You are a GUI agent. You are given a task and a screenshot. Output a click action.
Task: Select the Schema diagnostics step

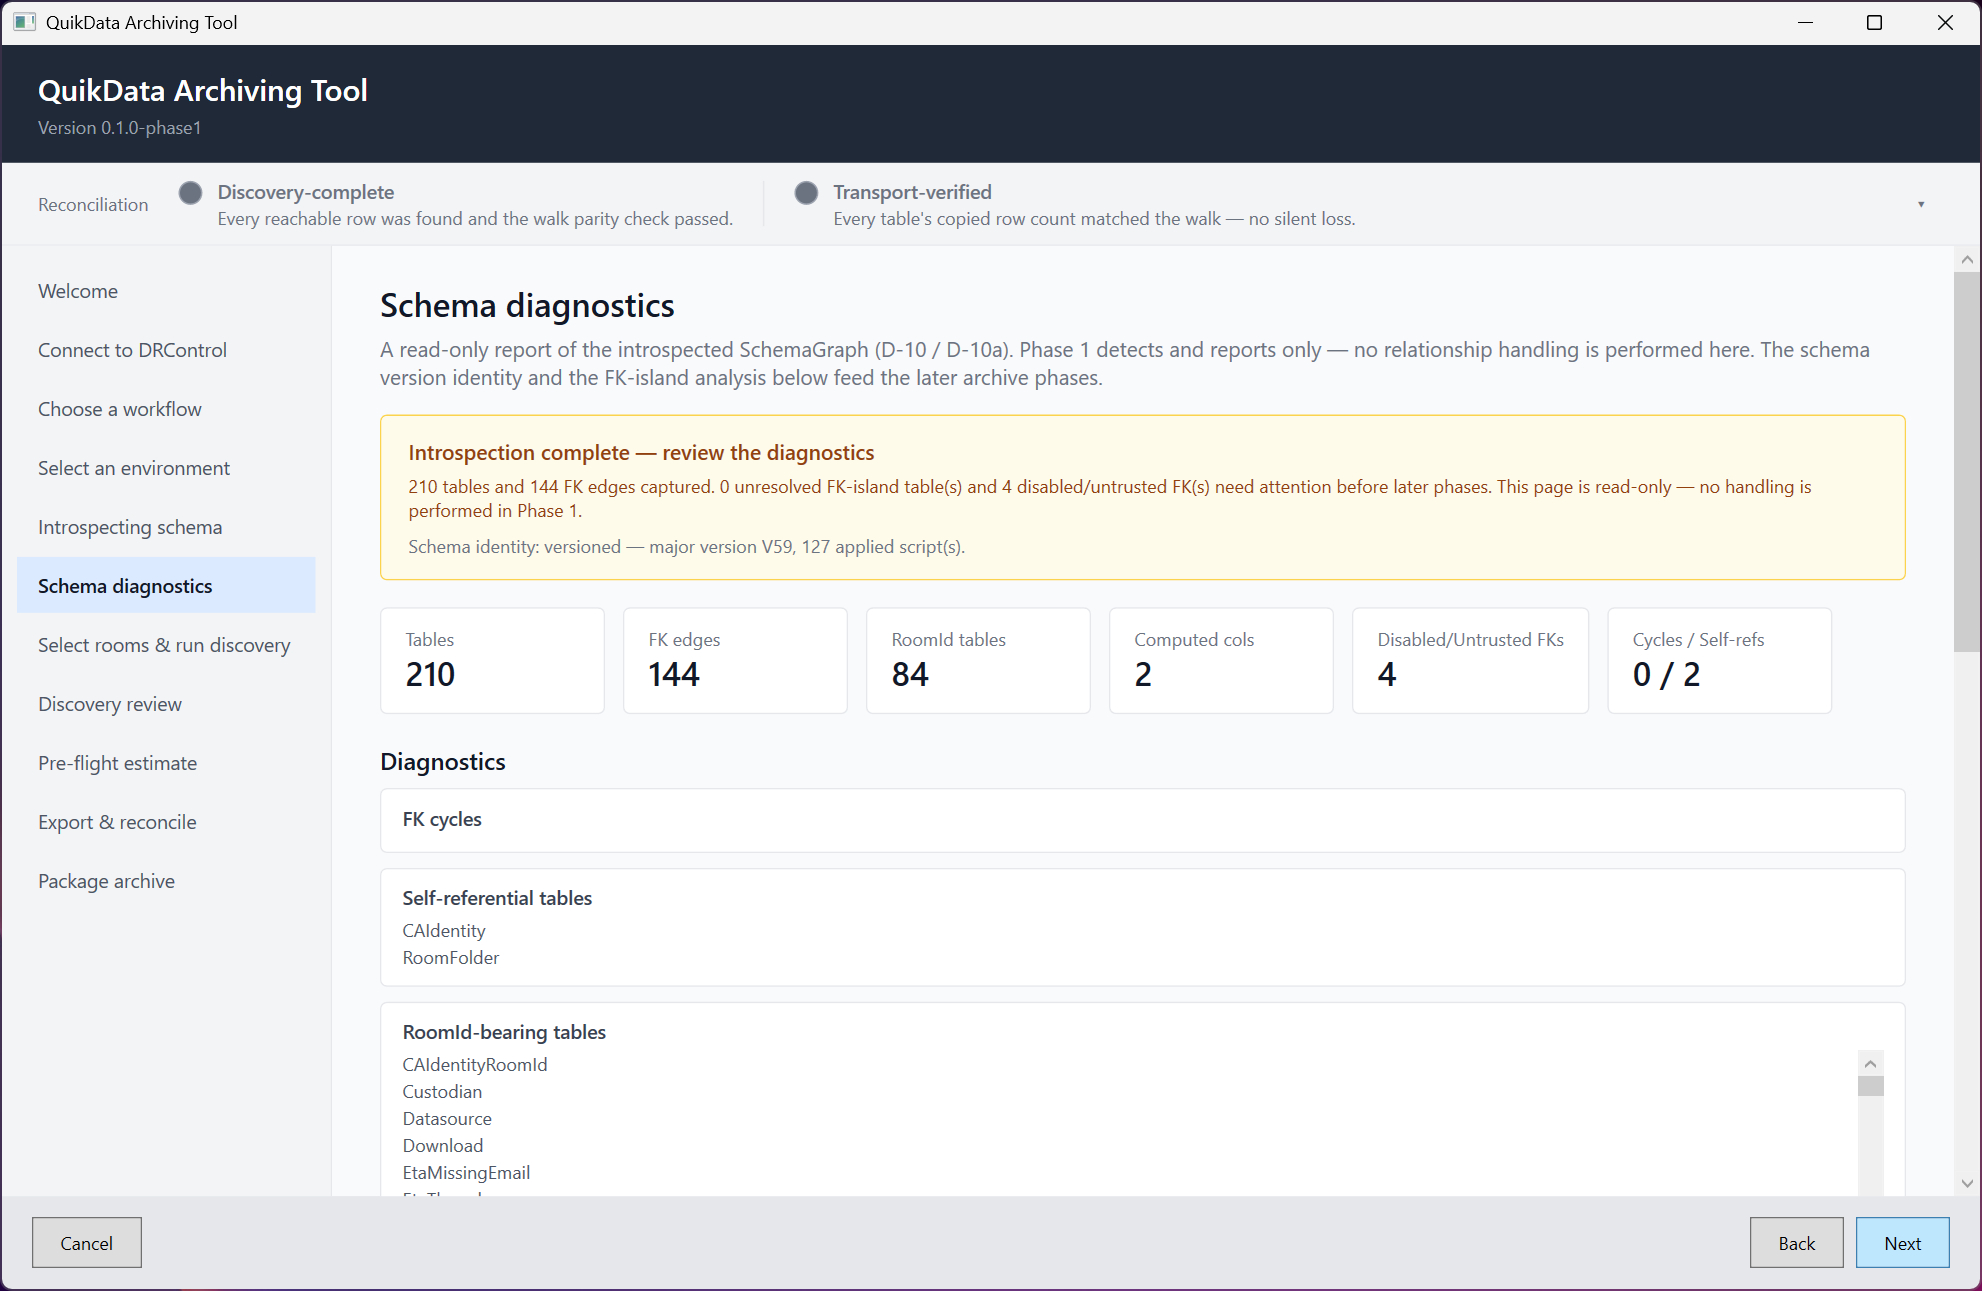coord(166,586)
